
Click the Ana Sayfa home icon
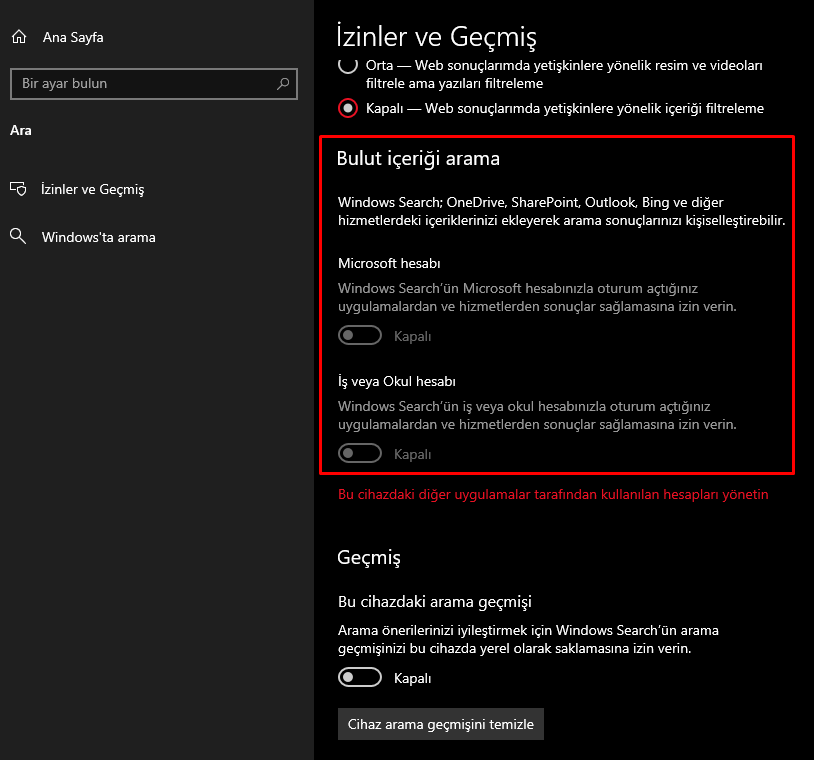[18, 37]
